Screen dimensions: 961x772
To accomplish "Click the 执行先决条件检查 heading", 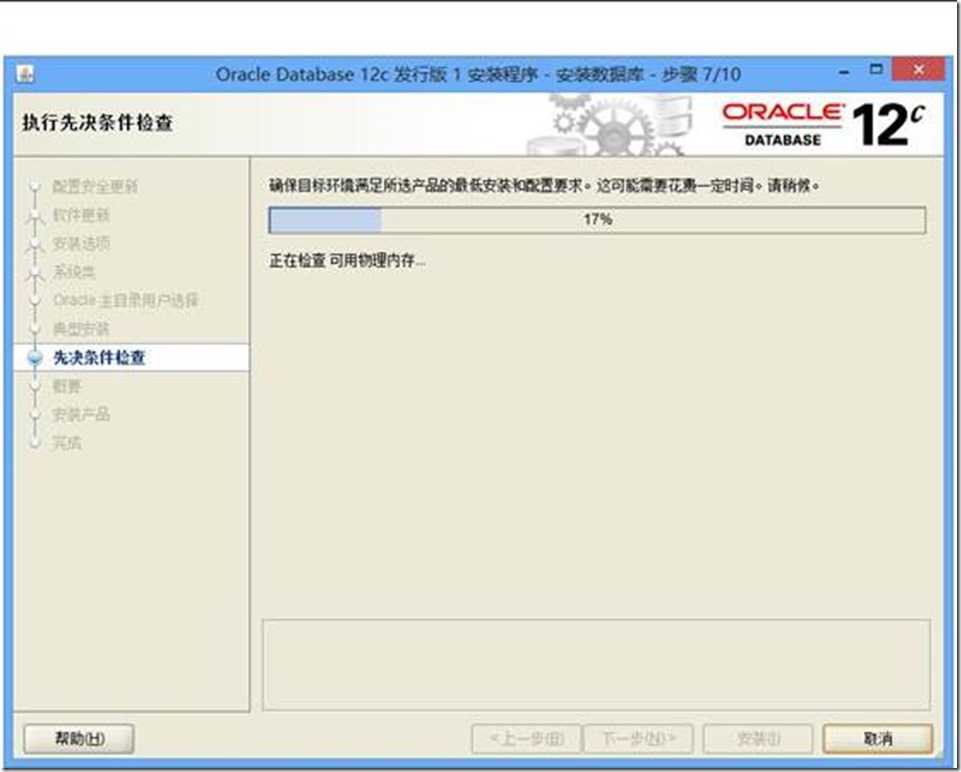I will (x=97, y=123).
